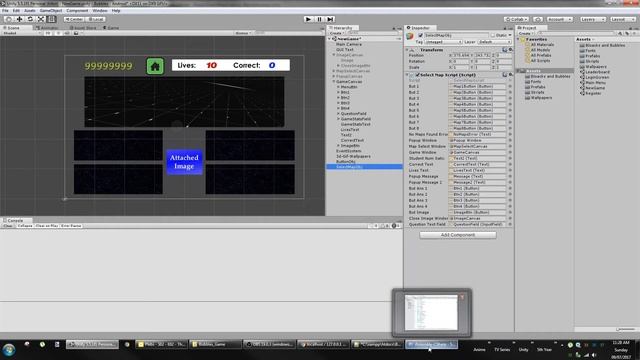Open the Gizmos dropdown in Scene view
This screenshot has width=640, height=360.
click(x=243, y=33)
